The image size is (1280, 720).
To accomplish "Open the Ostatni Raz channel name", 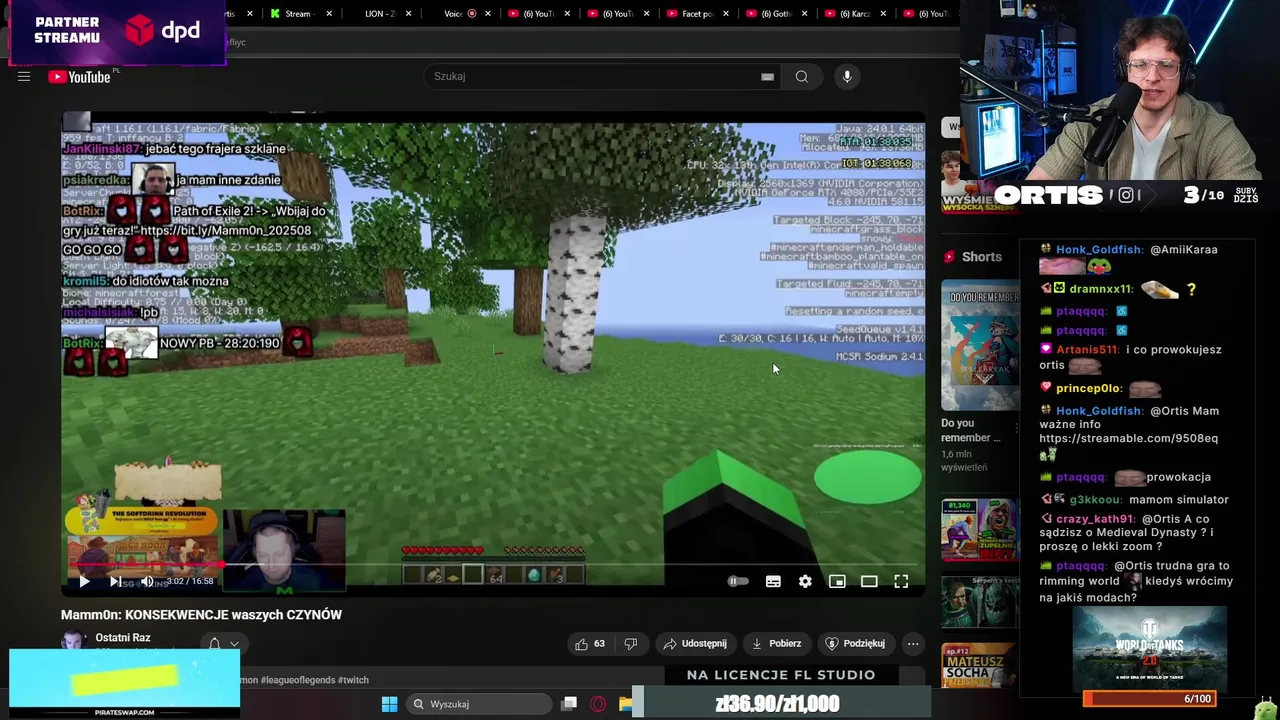I will (123, 638).
